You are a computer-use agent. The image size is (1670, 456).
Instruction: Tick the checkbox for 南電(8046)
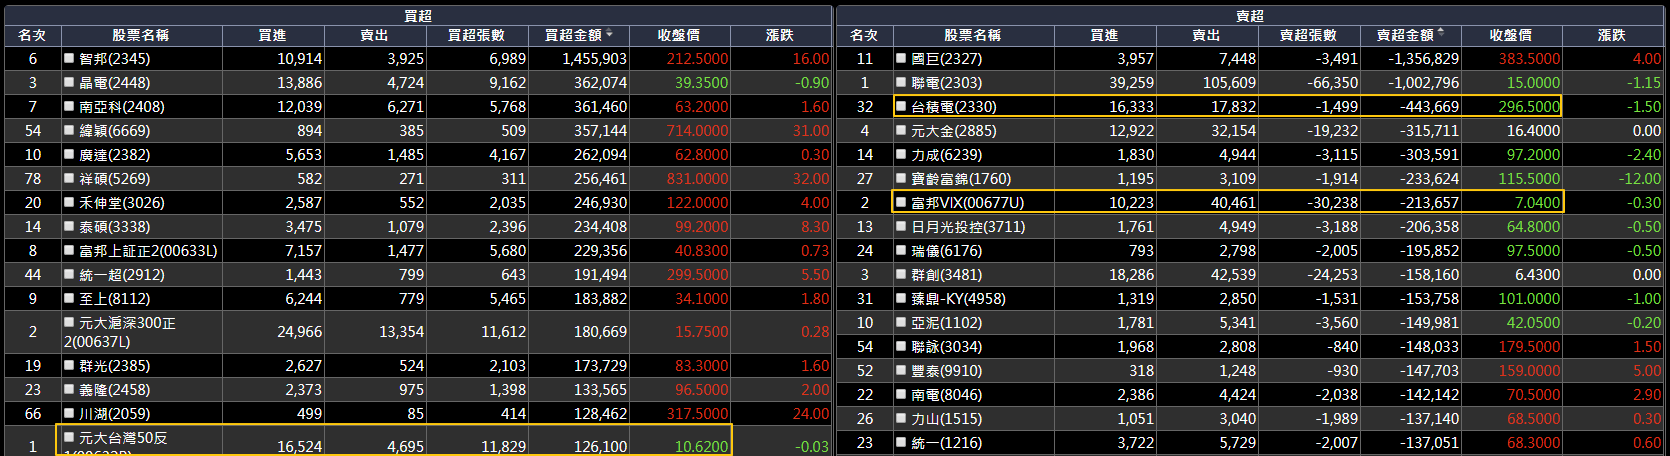click(x=901, y=395)
